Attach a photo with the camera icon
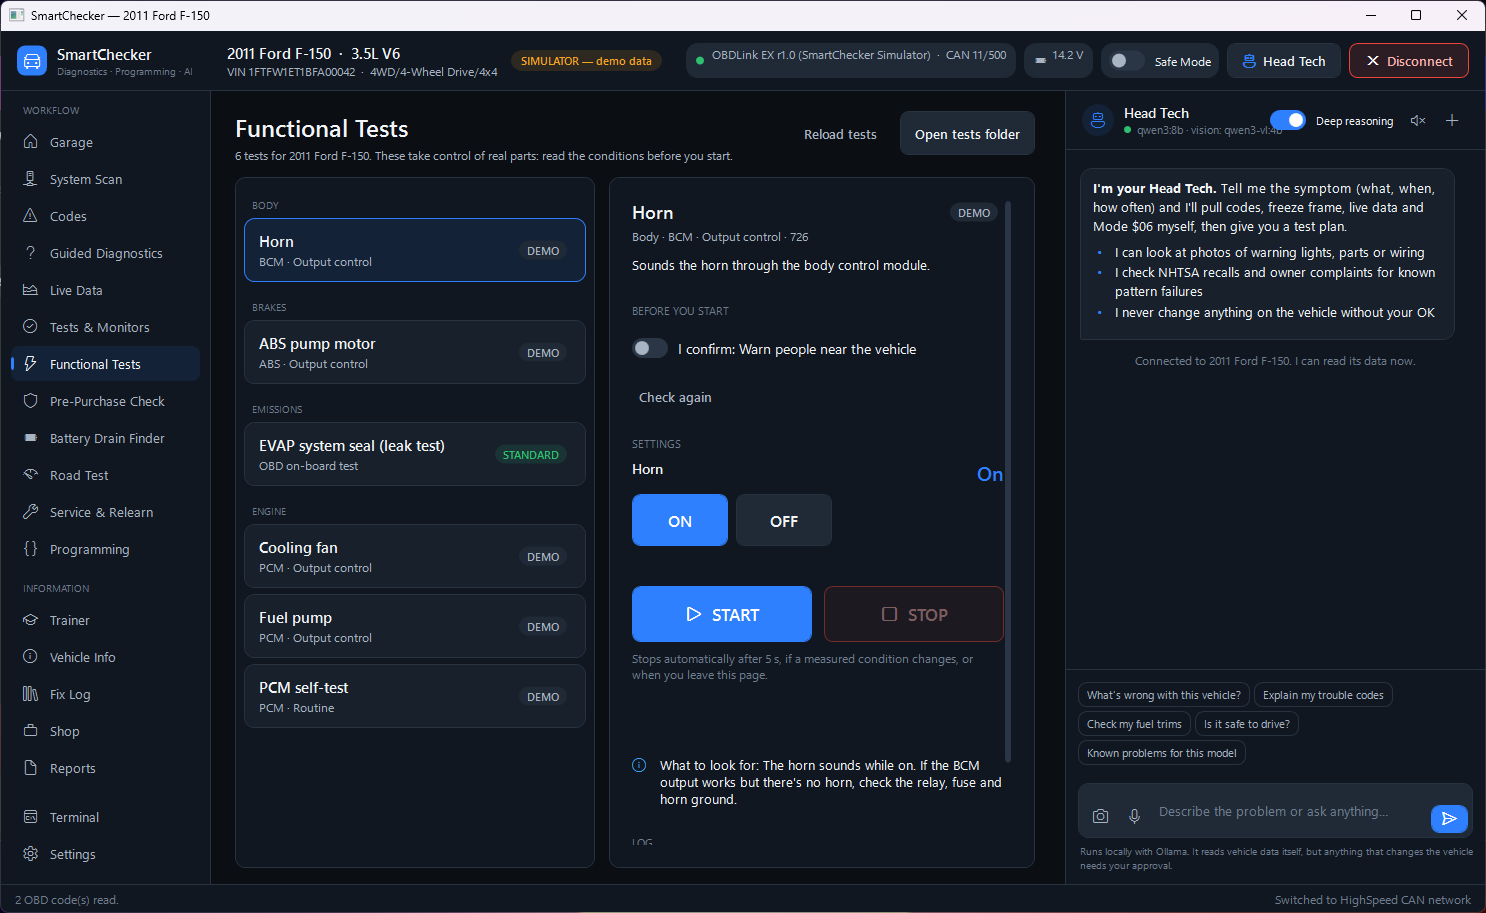The height and width of the screenshot is (913, 1486). tap(1100, 816)
